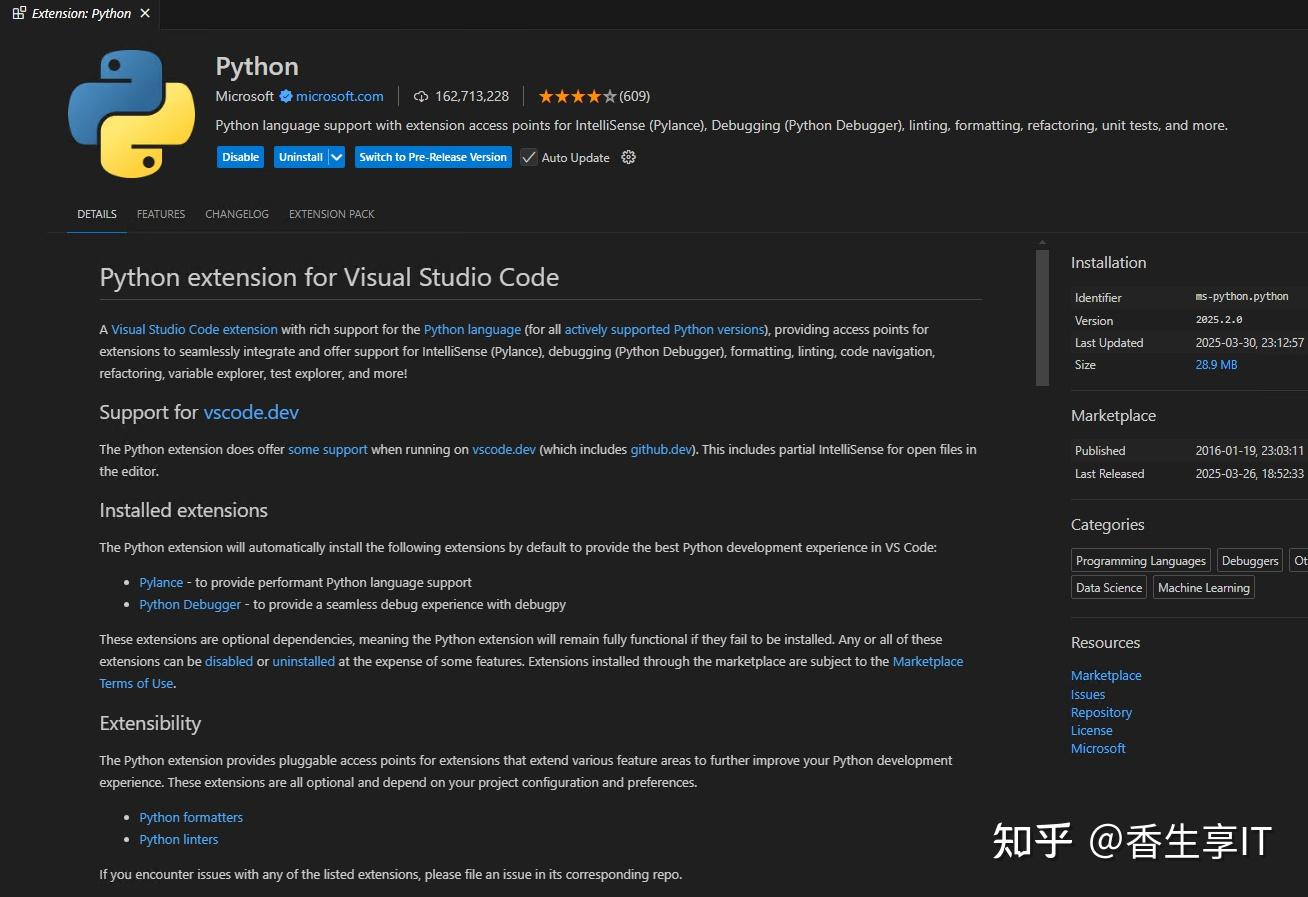
Task: Open the Pylance extension link
Action: 161,582
